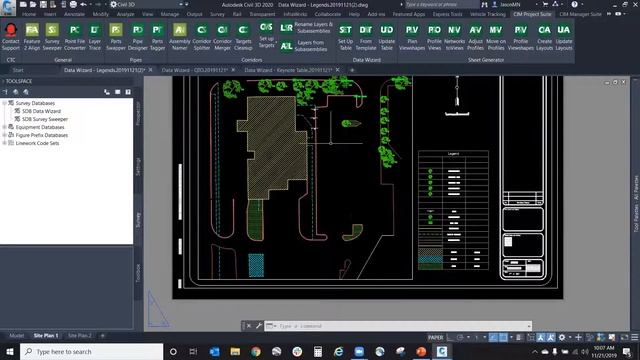Image resolution: width=640 pixels, height=360 pixels.
Task: Open the Profile Viewshapes tool
Action: (521, 37)
